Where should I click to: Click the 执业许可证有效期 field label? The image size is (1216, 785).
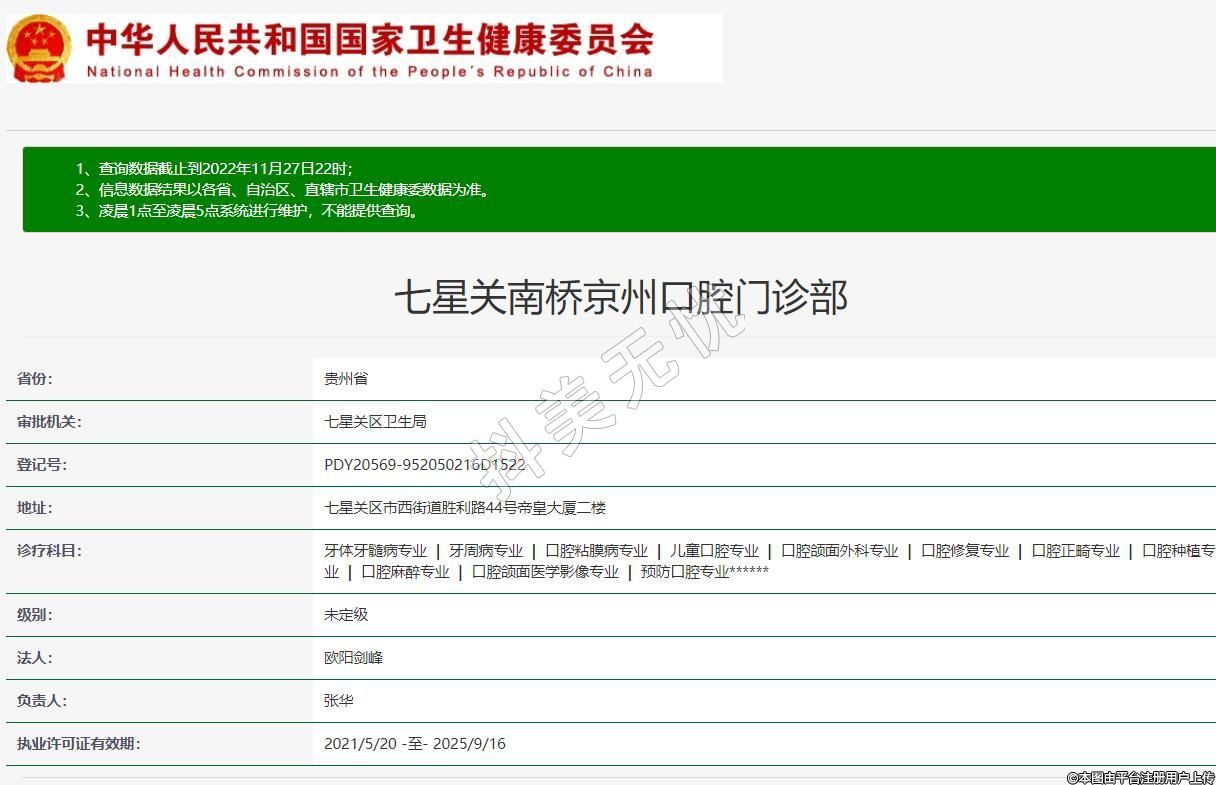click(x=78, y=744)
